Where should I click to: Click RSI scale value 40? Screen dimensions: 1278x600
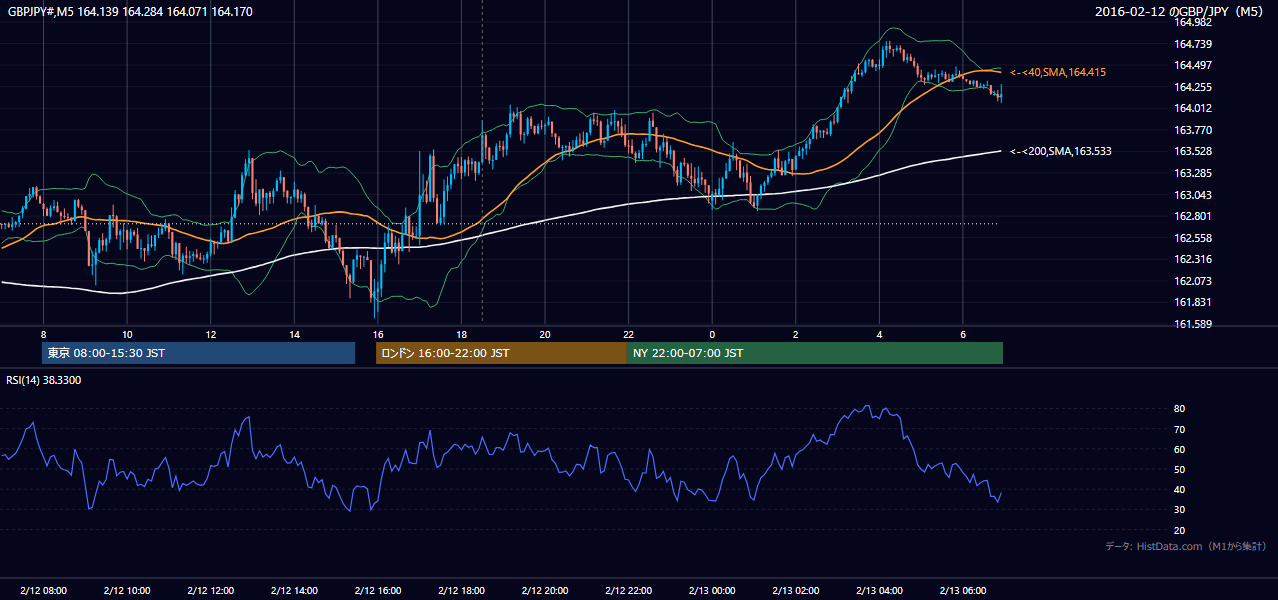tap(1179, 489)
